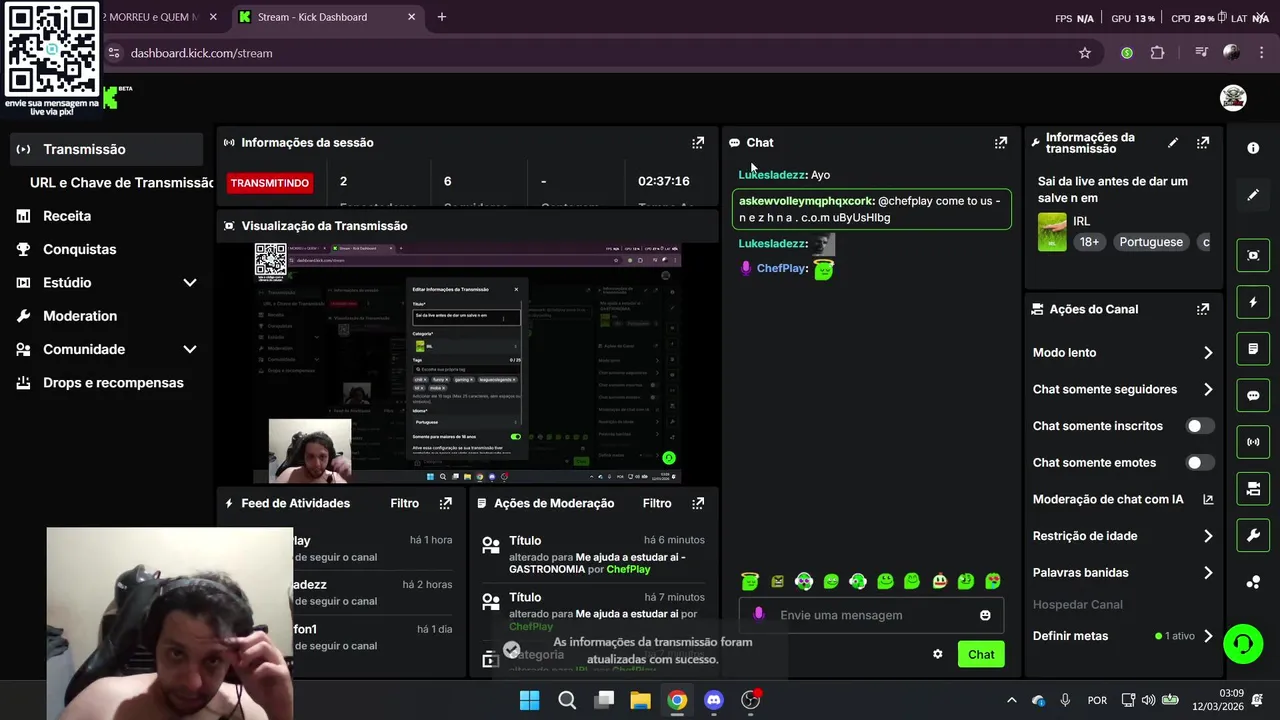Expand Restrição de idade options
This screenshot has height=720, width=1280.
point(1208,536)
